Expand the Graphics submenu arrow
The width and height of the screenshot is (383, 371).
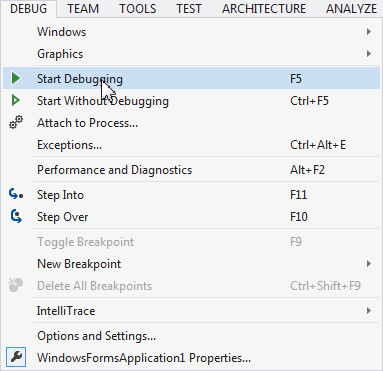pos(368,54)
